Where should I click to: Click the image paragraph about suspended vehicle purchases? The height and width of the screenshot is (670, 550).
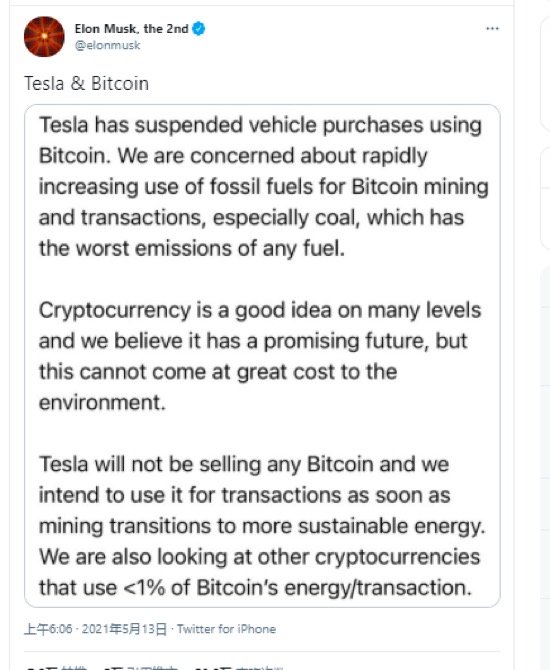click(263, 186)
